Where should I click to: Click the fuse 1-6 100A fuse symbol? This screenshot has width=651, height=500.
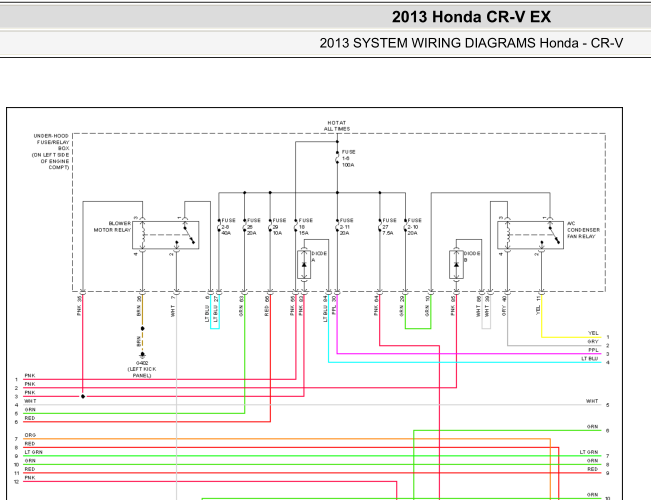pyautogui.click(x=337, y=157)
